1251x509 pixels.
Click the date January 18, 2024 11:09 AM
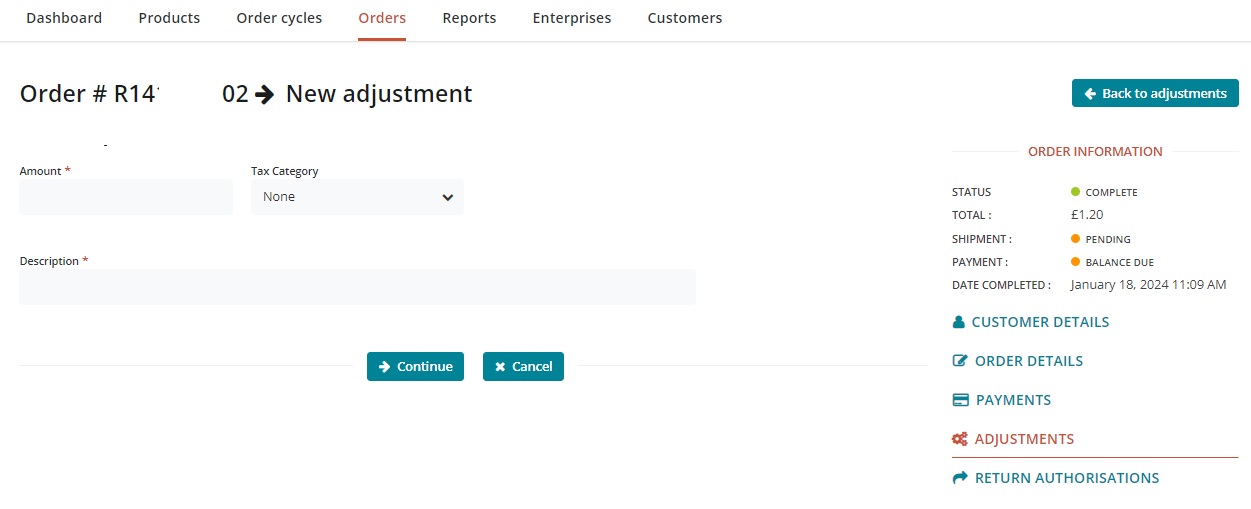[x=1148, y=285]
